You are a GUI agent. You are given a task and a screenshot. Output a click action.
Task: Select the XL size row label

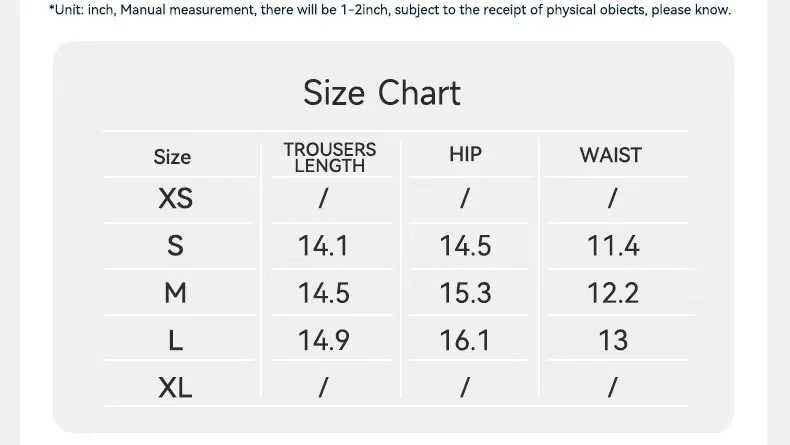[x=175, y=388]
